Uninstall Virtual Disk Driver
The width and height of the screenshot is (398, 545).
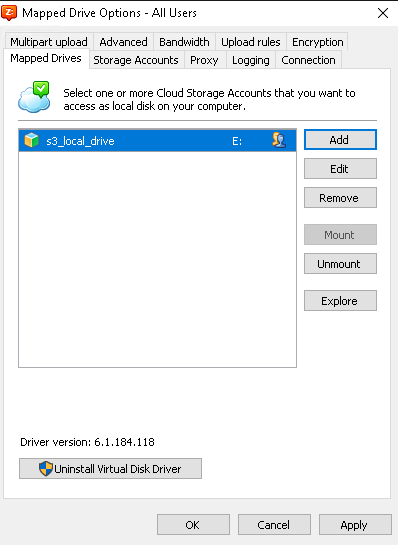(x=110, y=469)
